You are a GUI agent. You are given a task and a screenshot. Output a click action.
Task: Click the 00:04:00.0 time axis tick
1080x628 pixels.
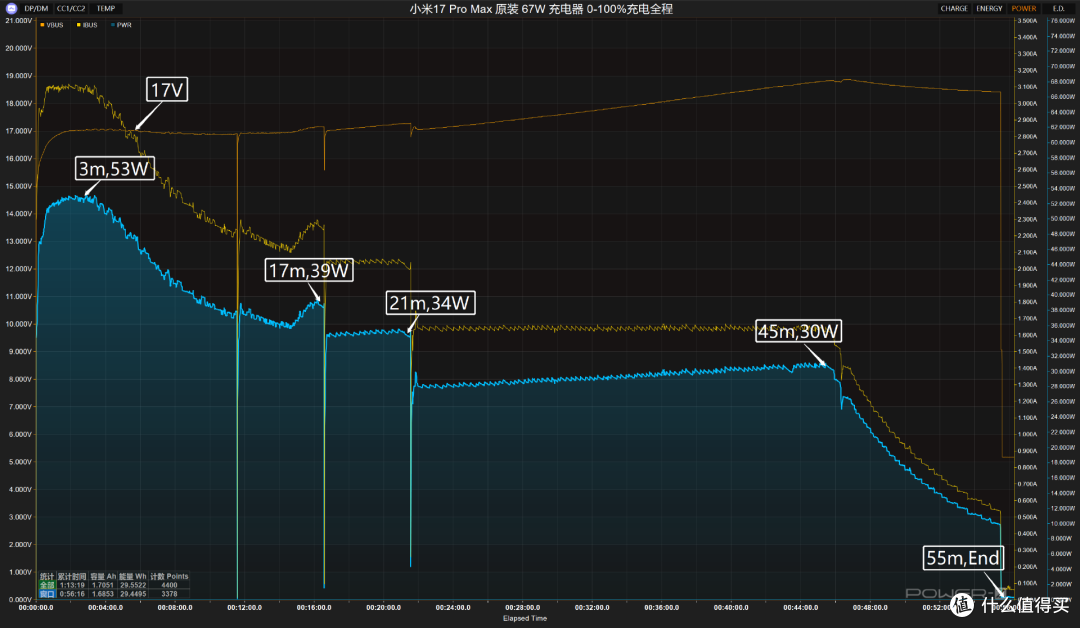point(105,607)
